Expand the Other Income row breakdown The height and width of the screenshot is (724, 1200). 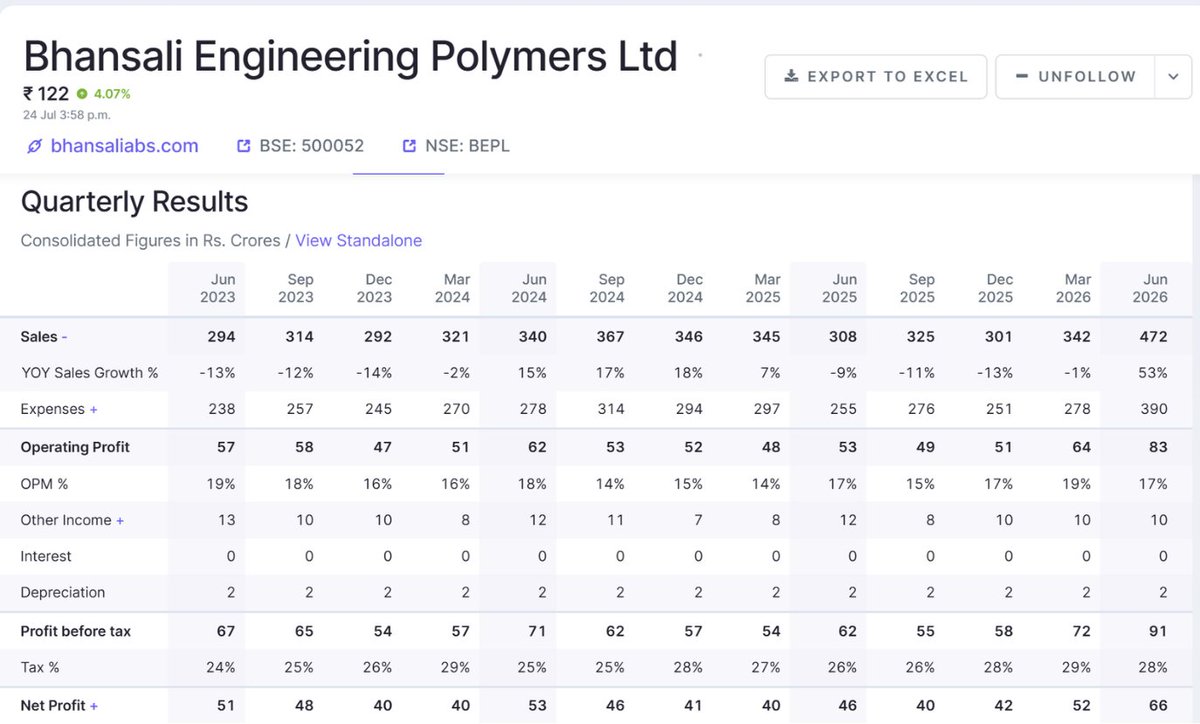click(x=120, y=520)
